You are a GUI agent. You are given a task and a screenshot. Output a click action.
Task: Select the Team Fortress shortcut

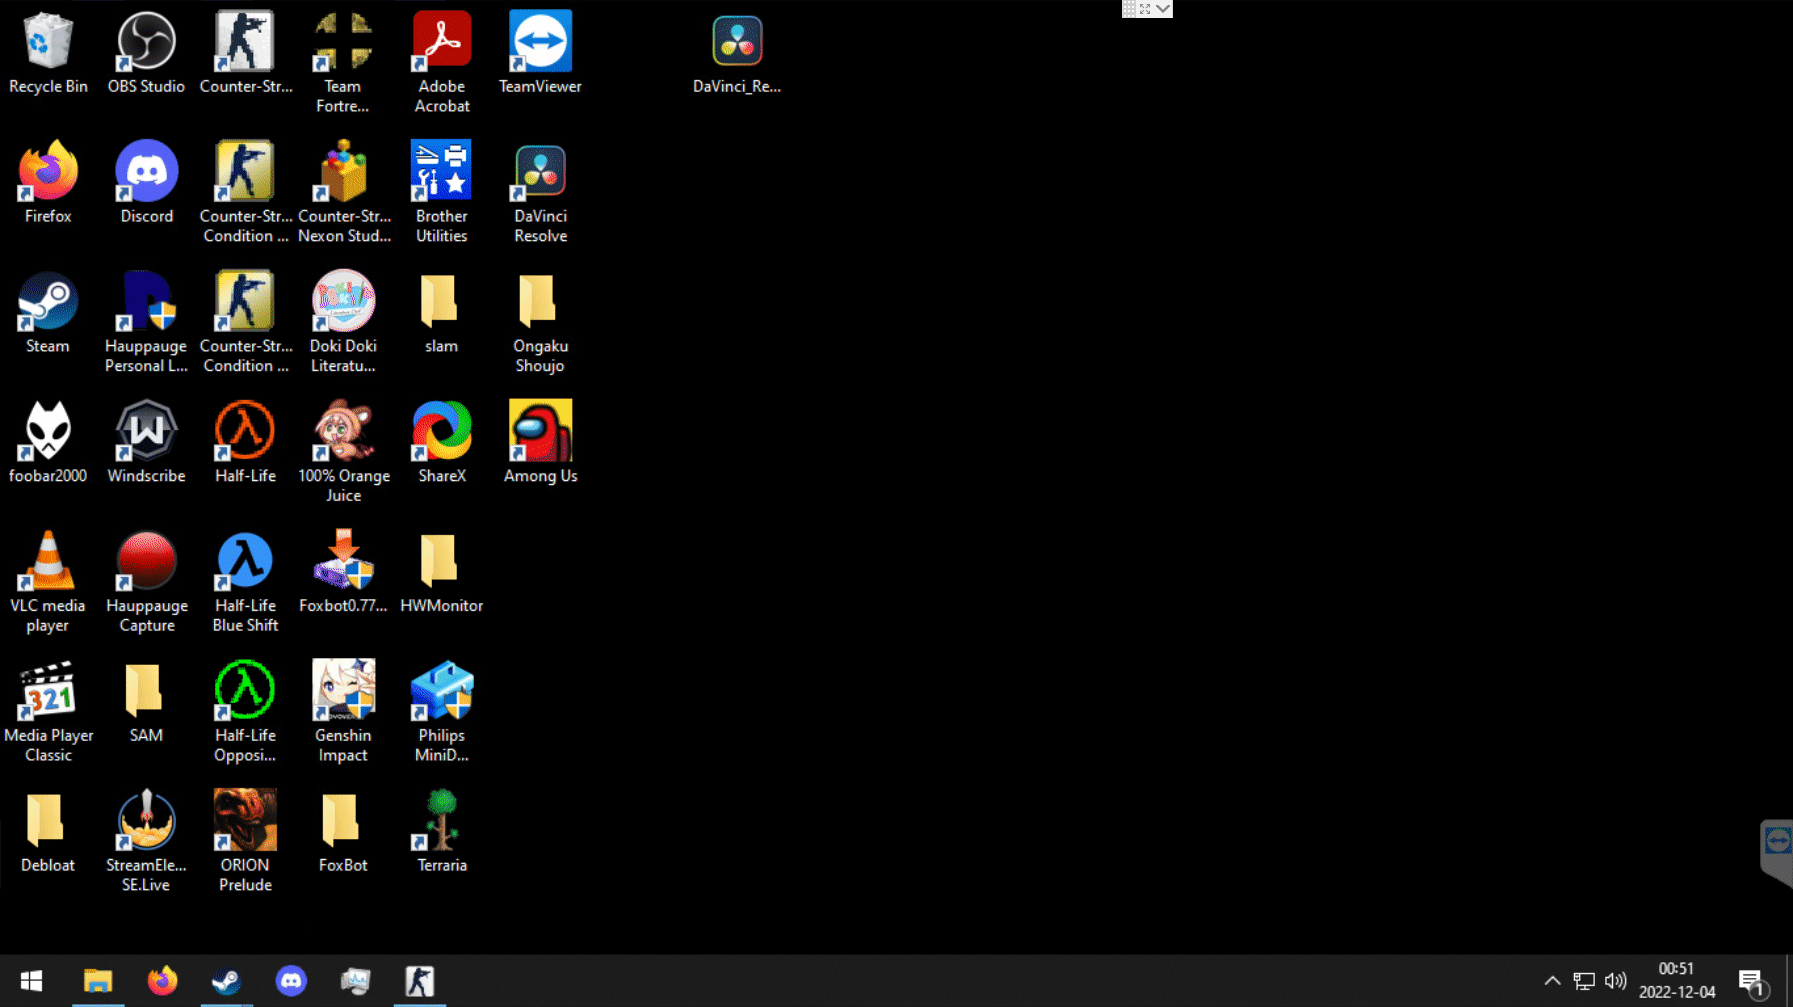click(343, 63)
